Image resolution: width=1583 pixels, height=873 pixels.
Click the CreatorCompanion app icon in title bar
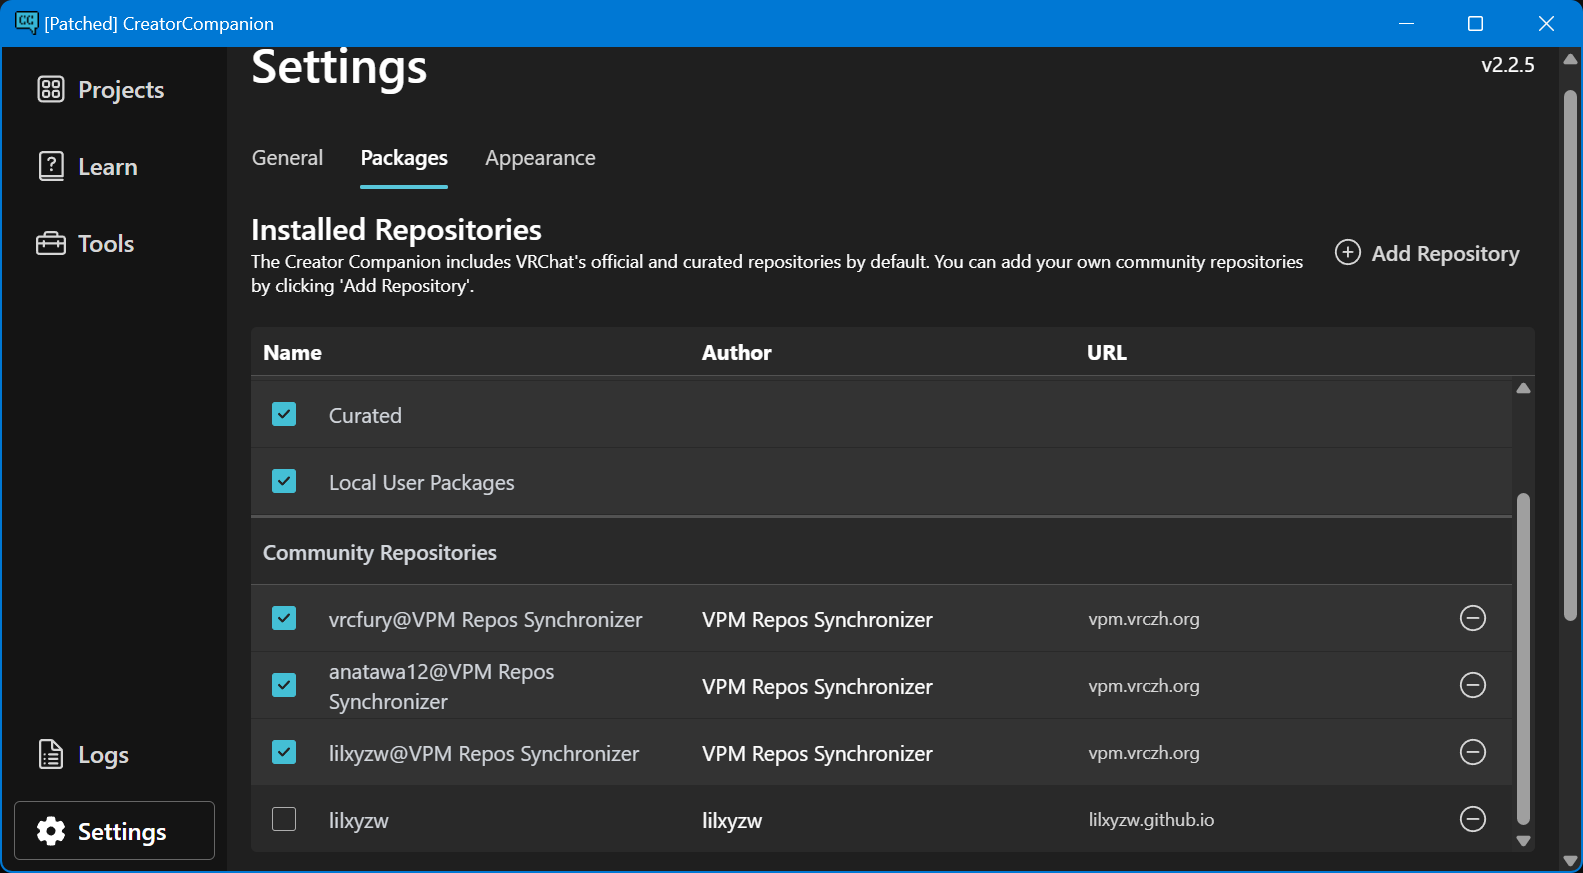coord(27,22)
